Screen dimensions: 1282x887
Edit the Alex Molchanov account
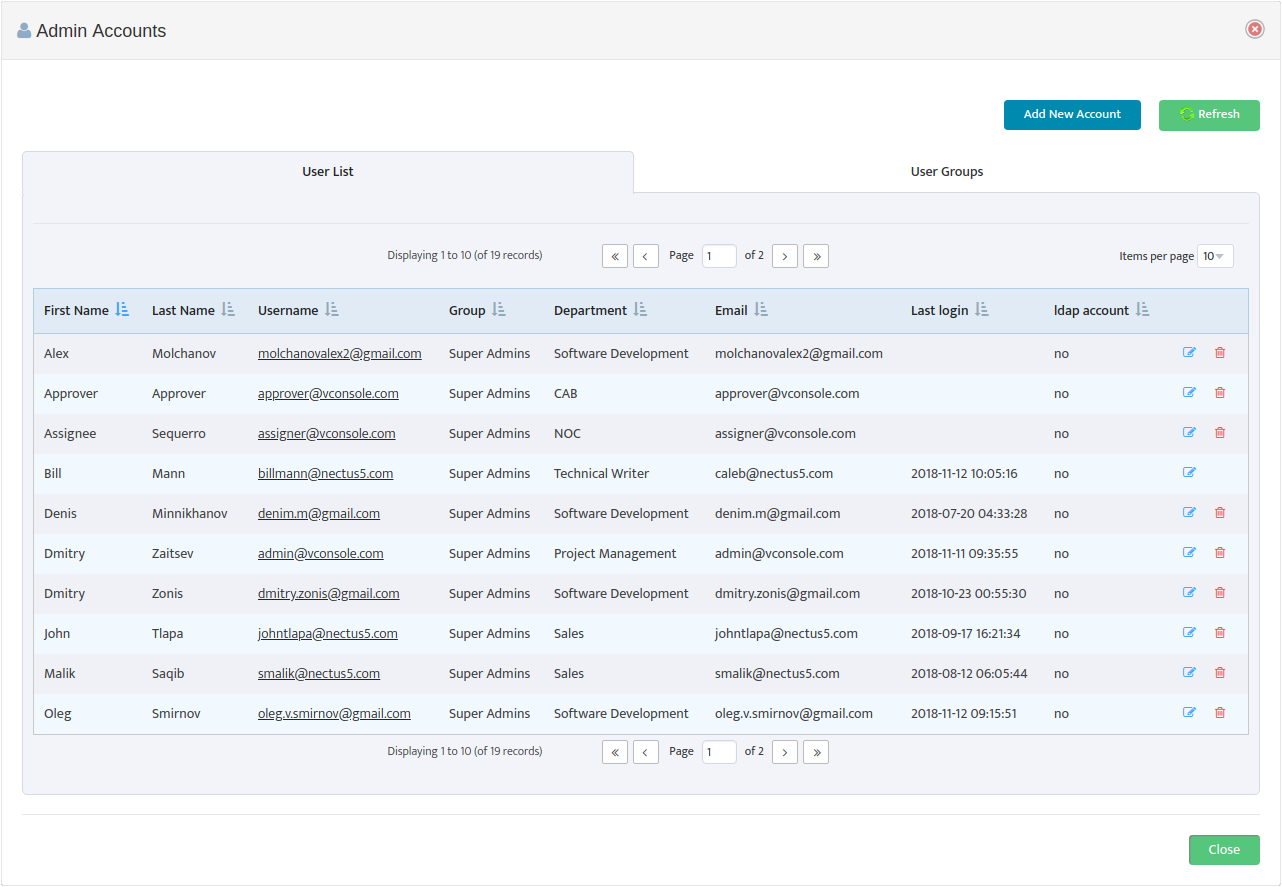point(1189,353)
